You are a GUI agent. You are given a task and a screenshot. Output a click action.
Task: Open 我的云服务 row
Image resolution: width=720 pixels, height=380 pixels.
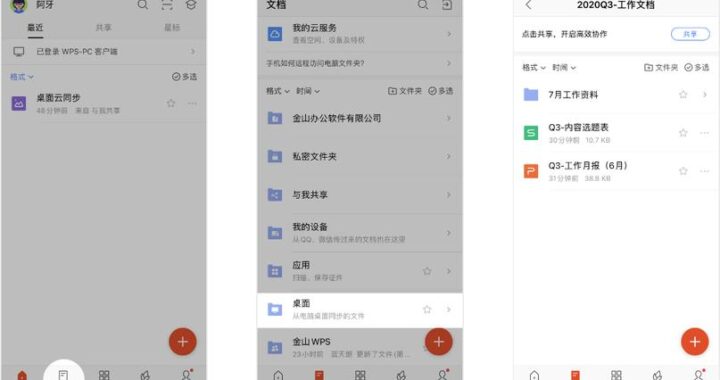pyautogui.click(x=360, y=34)
